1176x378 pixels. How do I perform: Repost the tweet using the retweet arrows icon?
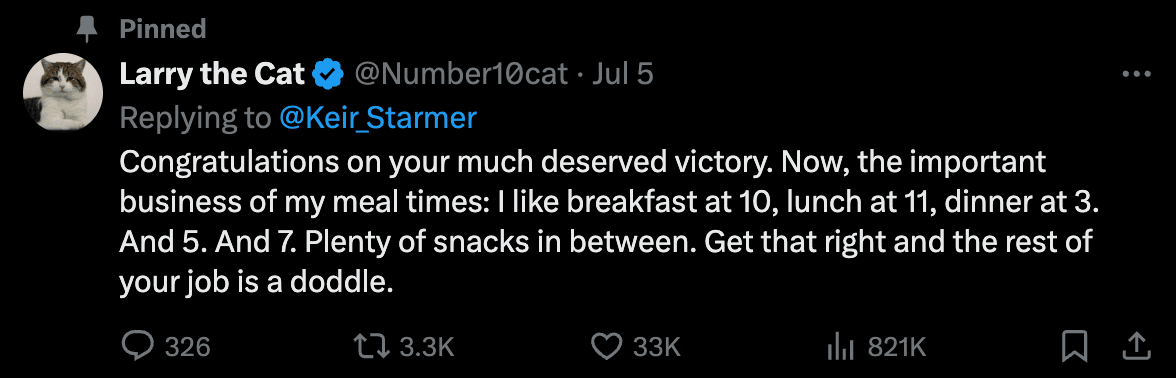370,346
